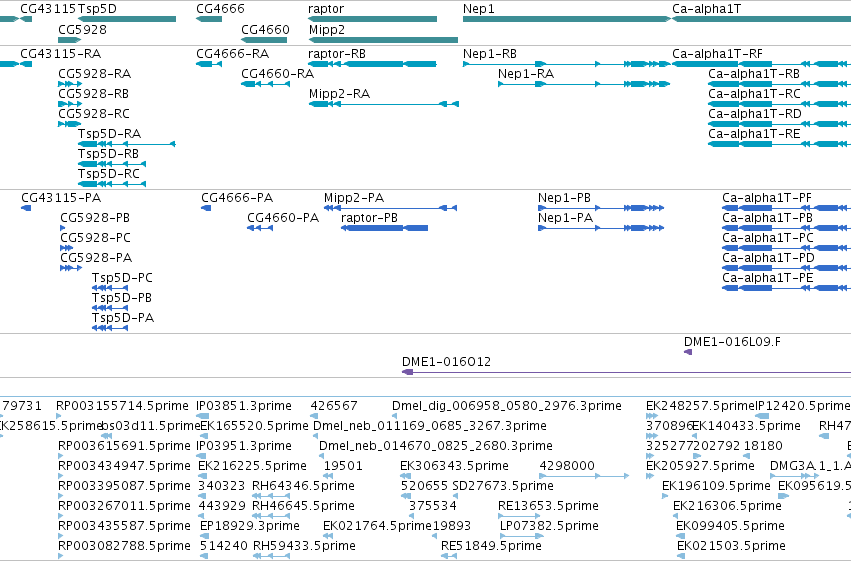Click the CG4666 gene label
Screen dimensions: 851x561
pyautogui.click(x=220, y=9)
